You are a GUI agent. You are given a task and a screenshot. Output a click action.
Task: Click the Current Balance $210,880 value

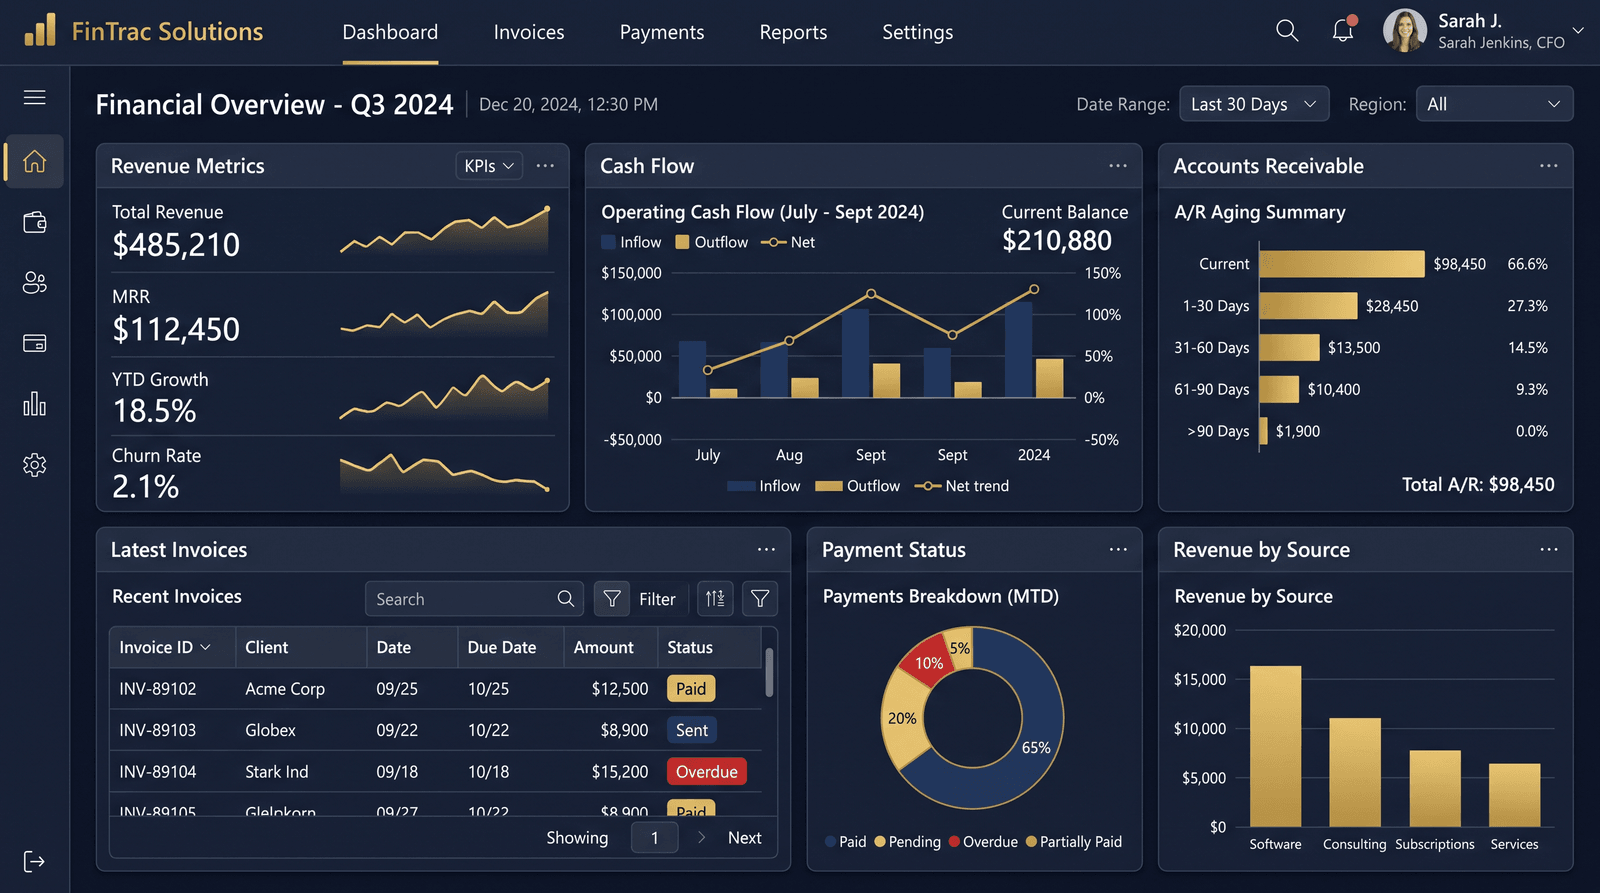1057,241
